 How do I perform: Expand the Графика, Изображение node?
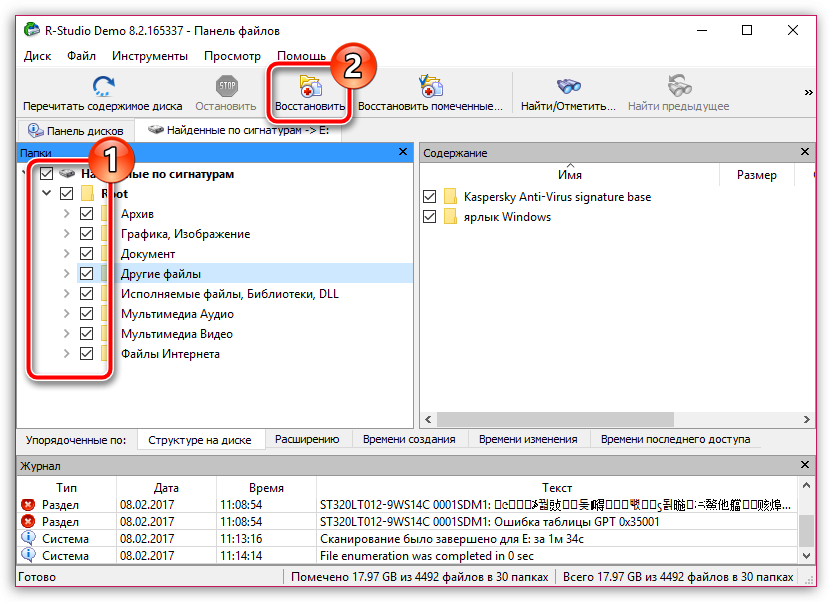coord(66,234)
